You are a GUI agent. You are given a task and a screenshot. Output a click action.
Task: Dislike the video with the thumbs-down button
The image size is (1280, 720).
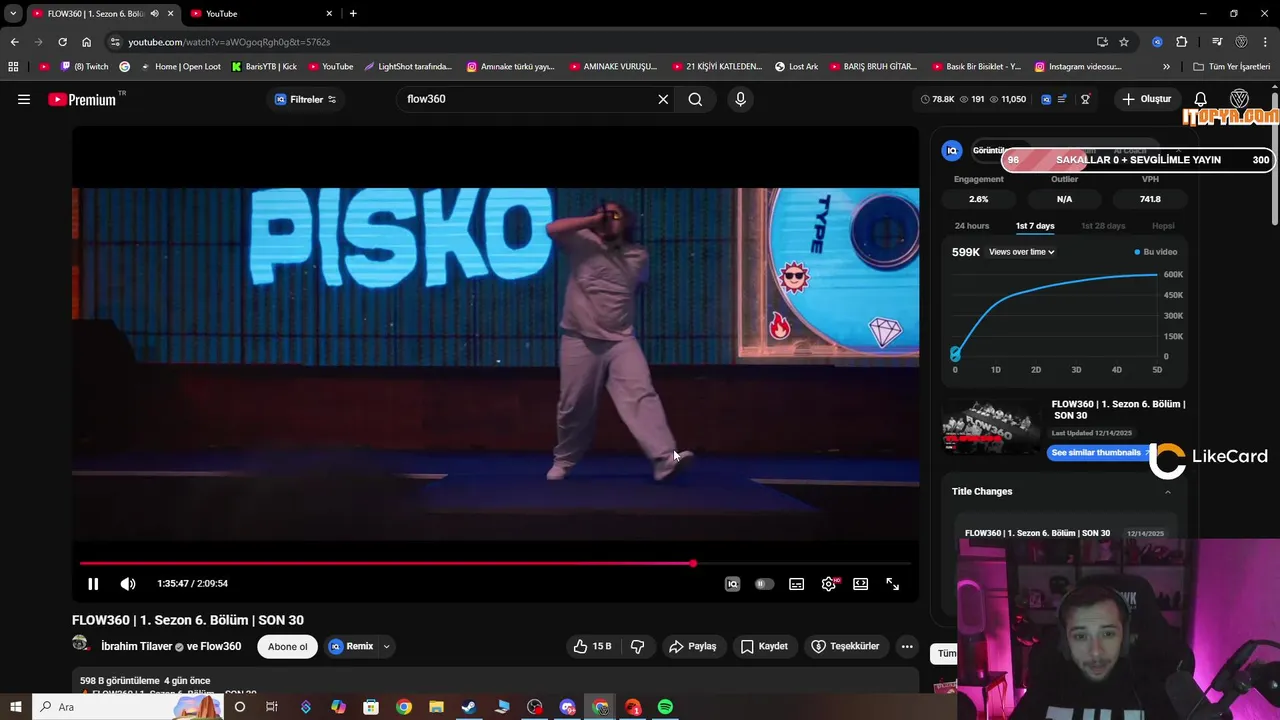[637, 646]
